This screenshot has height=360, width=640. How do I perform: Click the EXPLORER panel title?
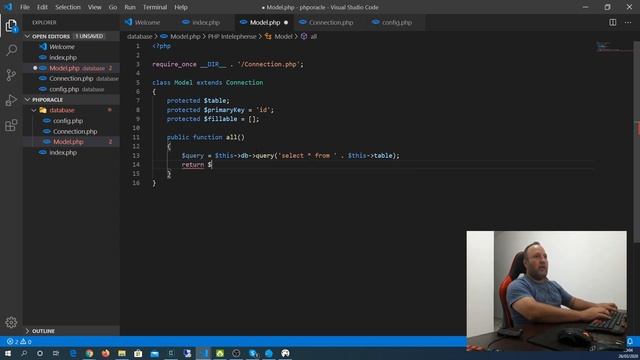pos(44,22)
